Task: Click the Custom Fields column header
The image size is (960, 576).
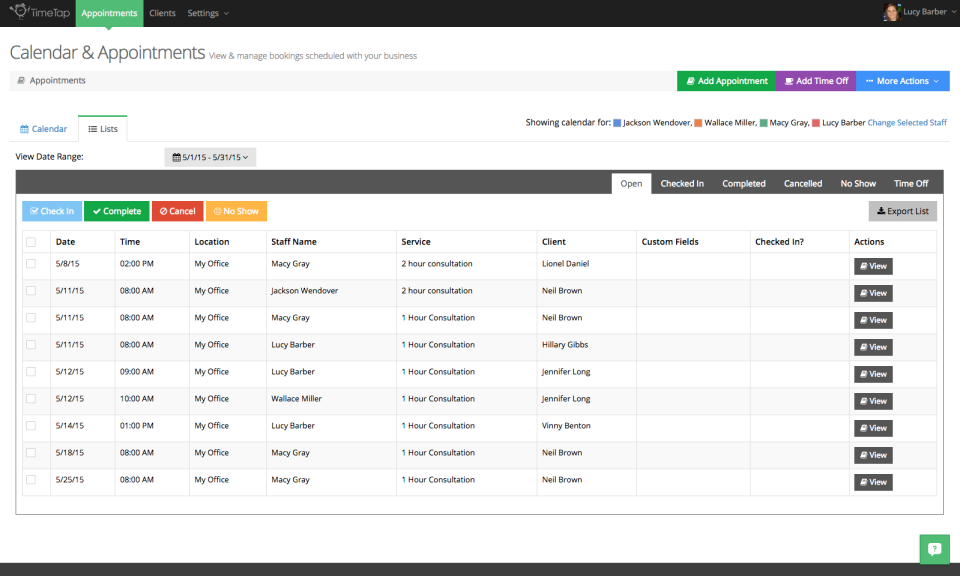Action: [670, 242]
